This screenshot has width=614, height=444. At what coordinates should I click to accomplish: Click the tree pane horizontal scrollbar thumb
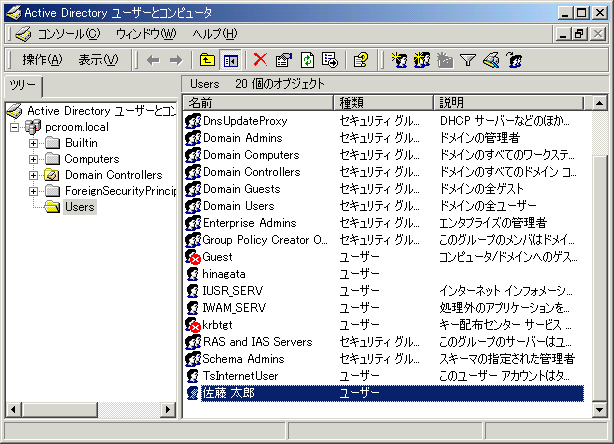pos(59,410)
